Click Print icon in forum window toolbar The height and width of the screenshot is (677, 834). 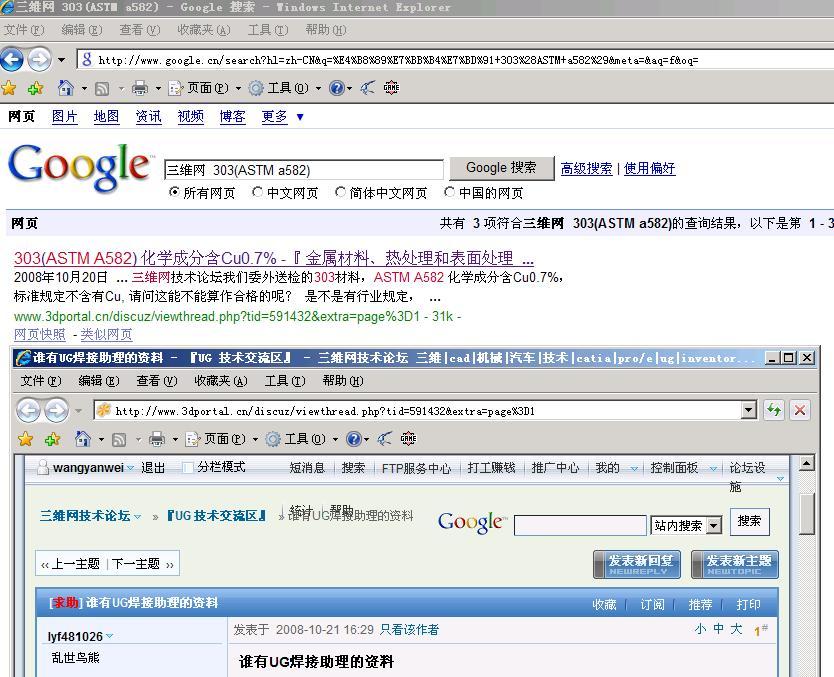157,439
